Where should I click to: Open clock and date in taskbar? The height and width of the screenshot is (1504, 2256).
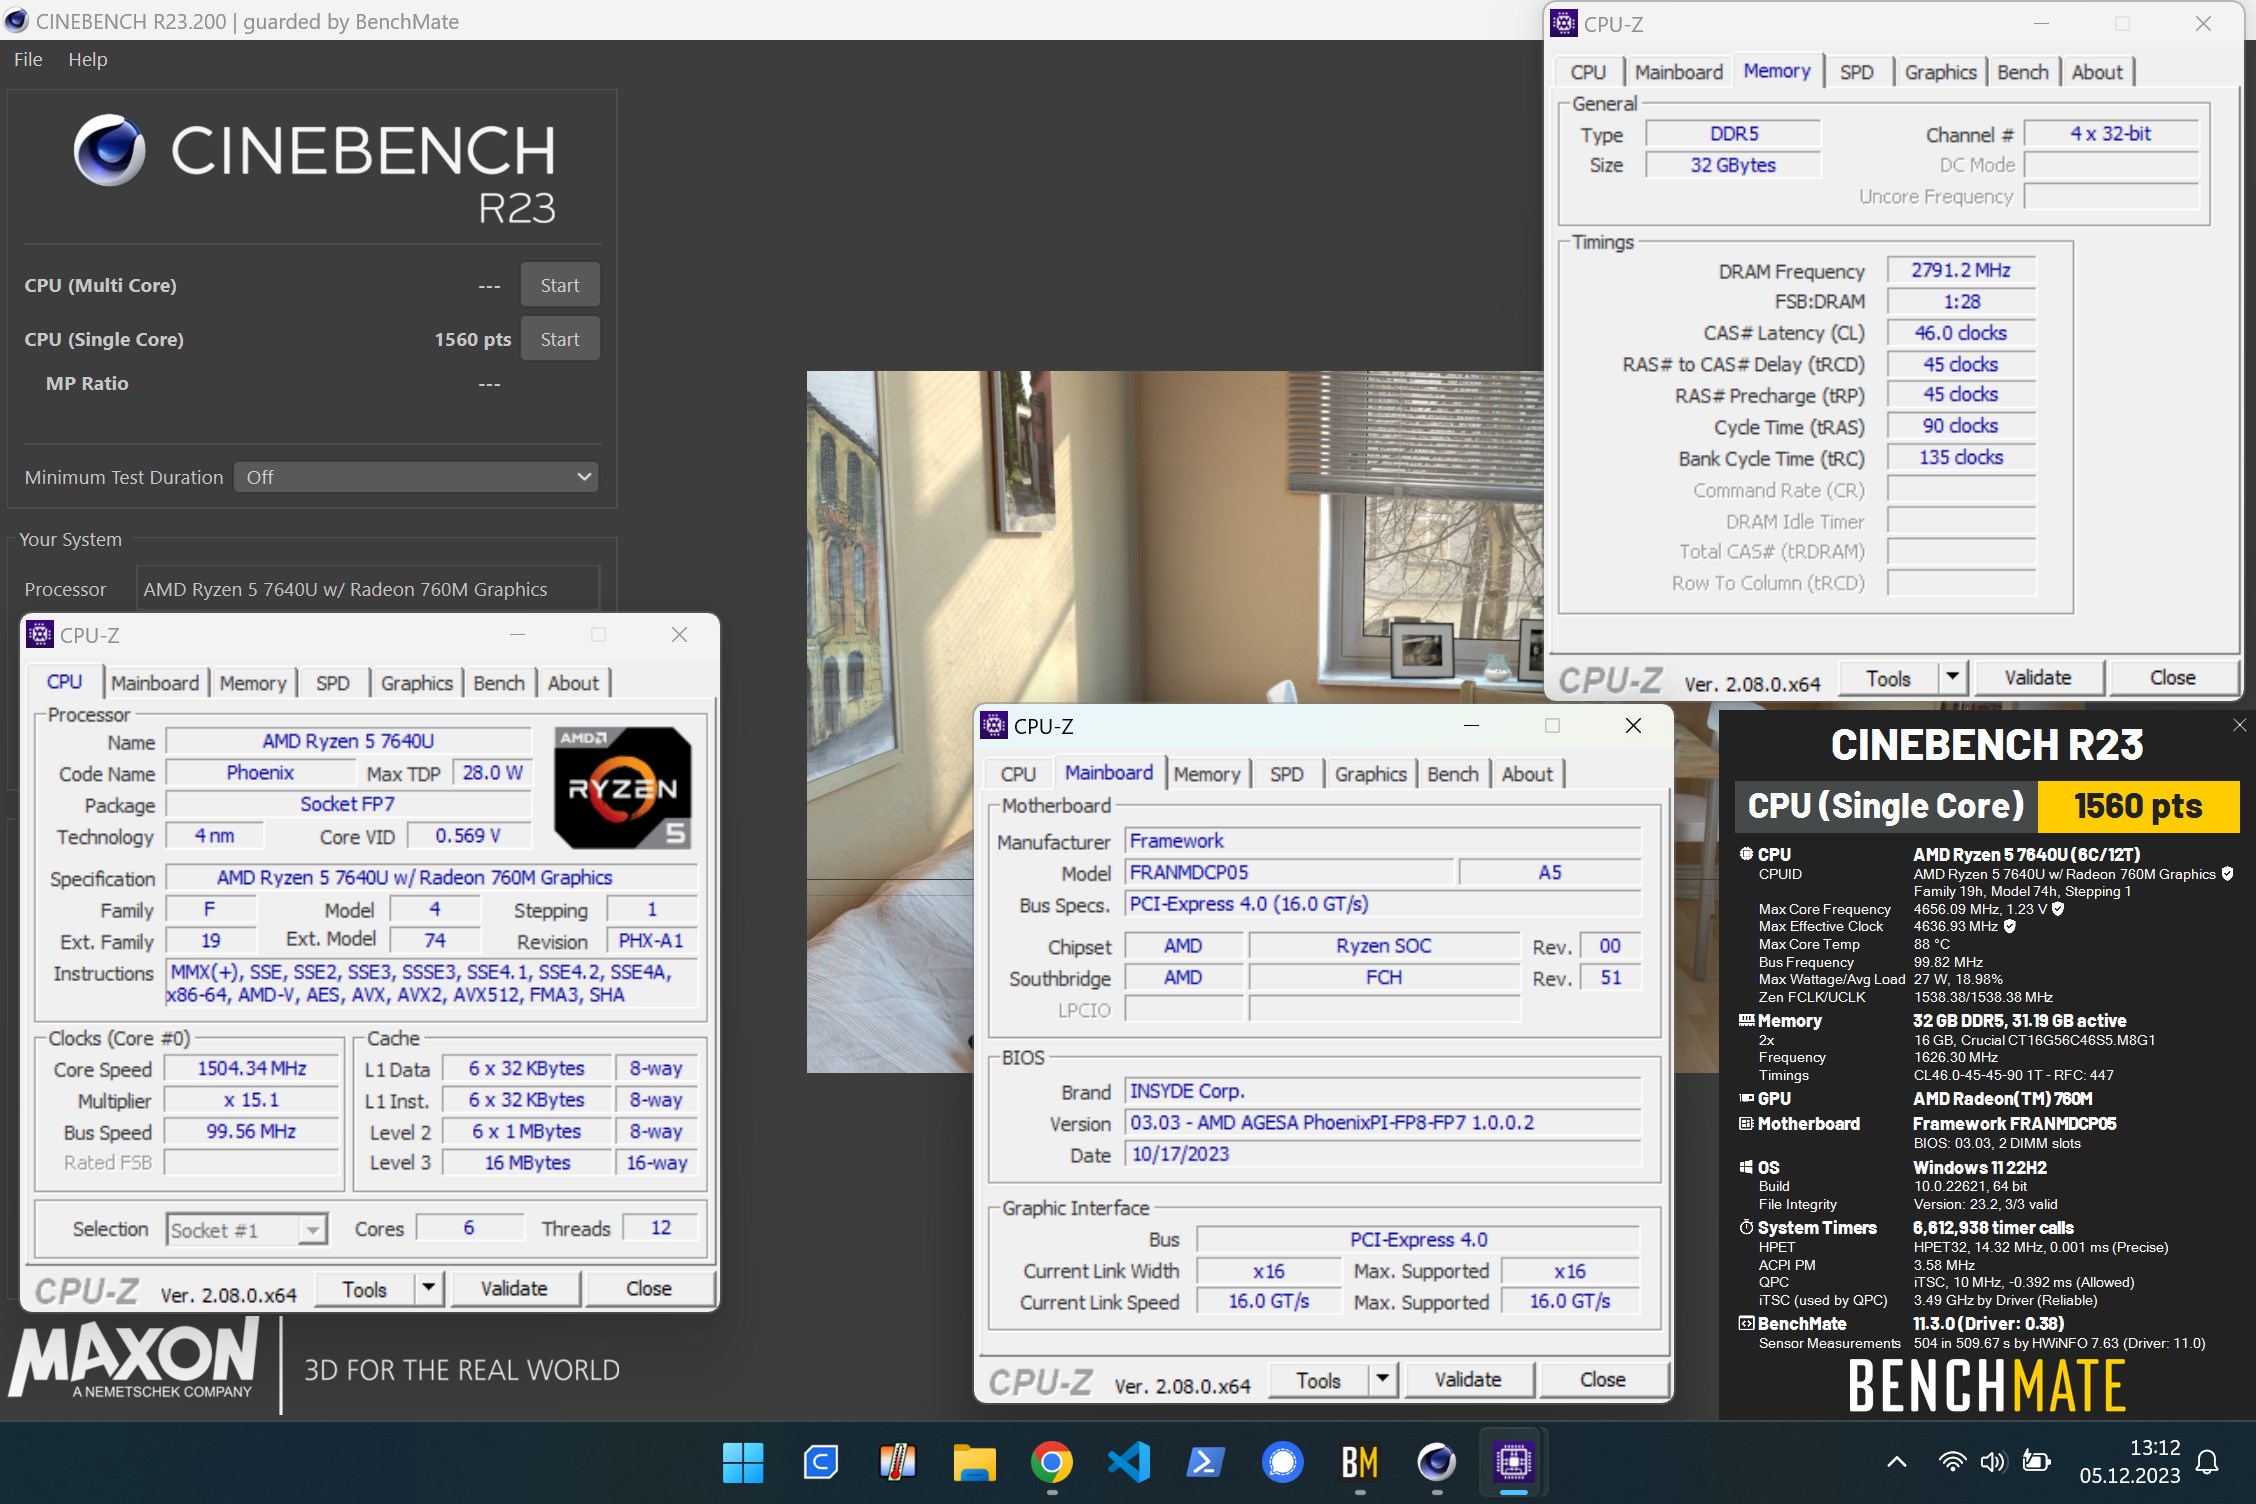pyautogui.click(x=2129, y=1462)
